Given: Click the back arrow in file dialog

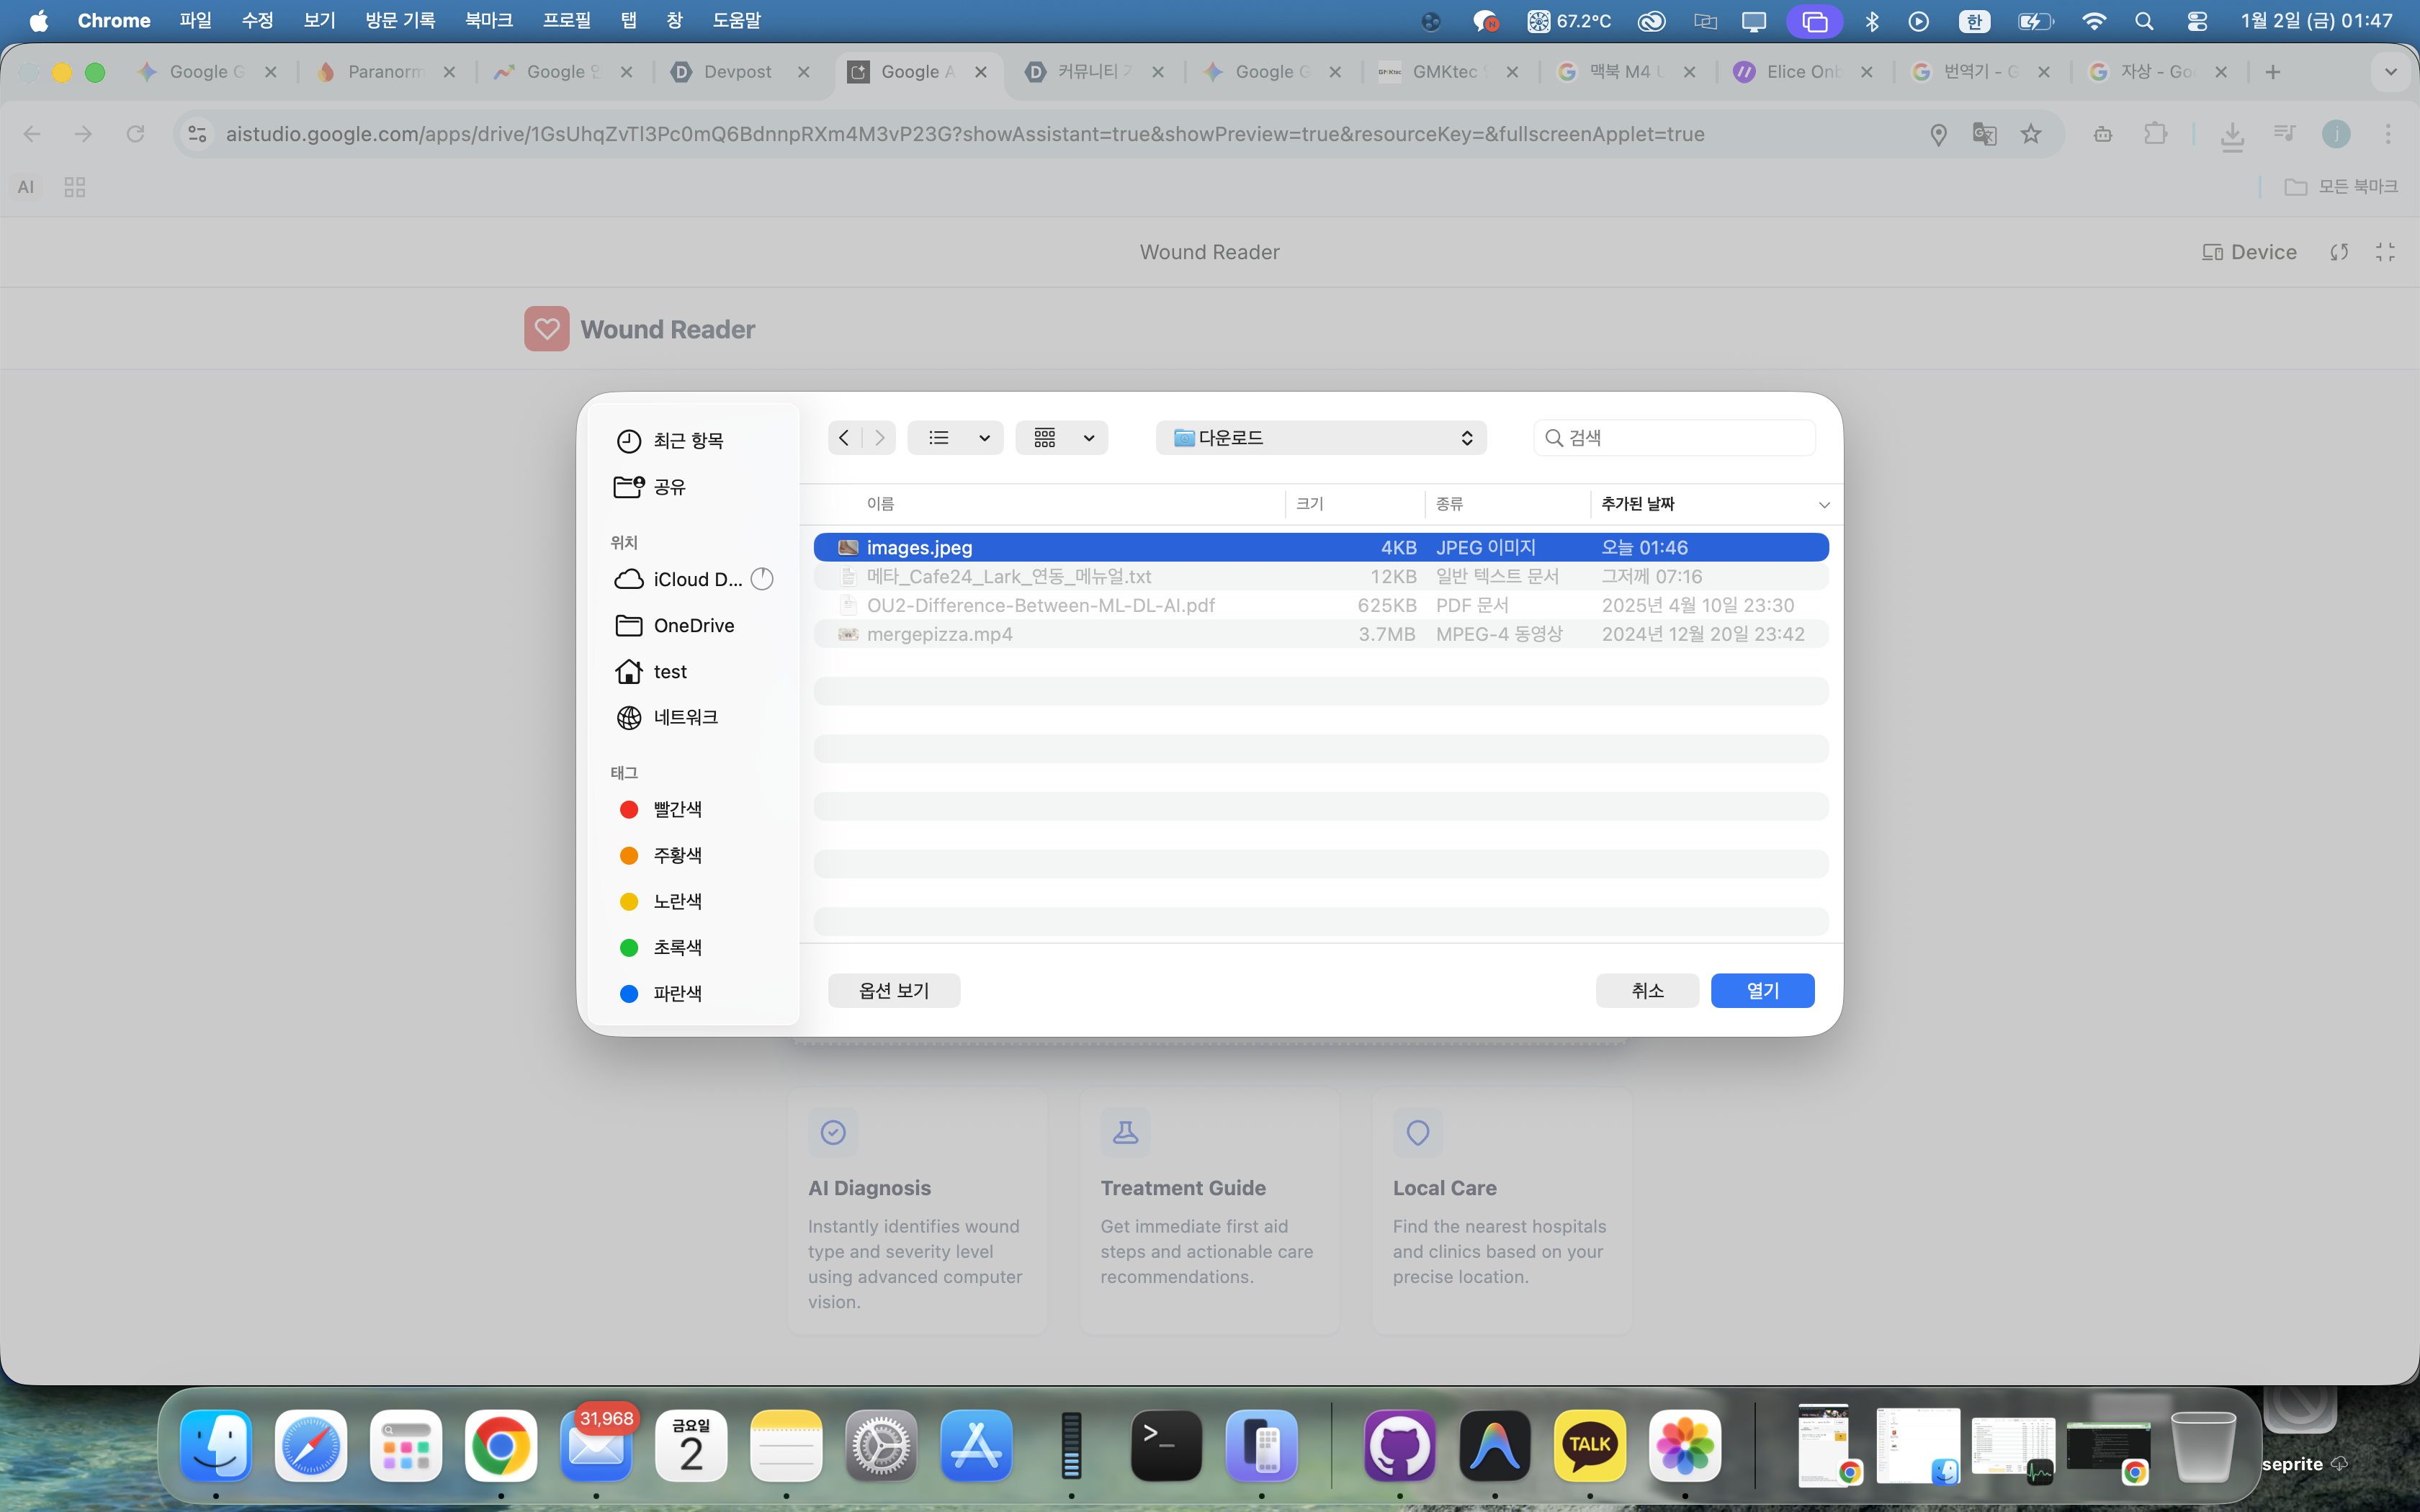Looking at the screenshot, I should 844,438.
